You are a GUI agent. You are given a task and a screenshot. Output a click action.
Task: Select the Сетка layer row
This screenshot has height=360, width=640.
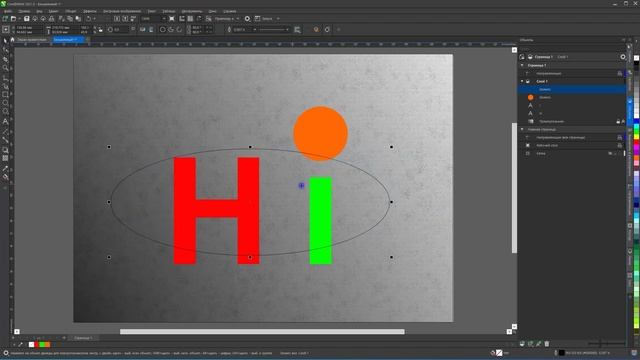click(572, 153)
